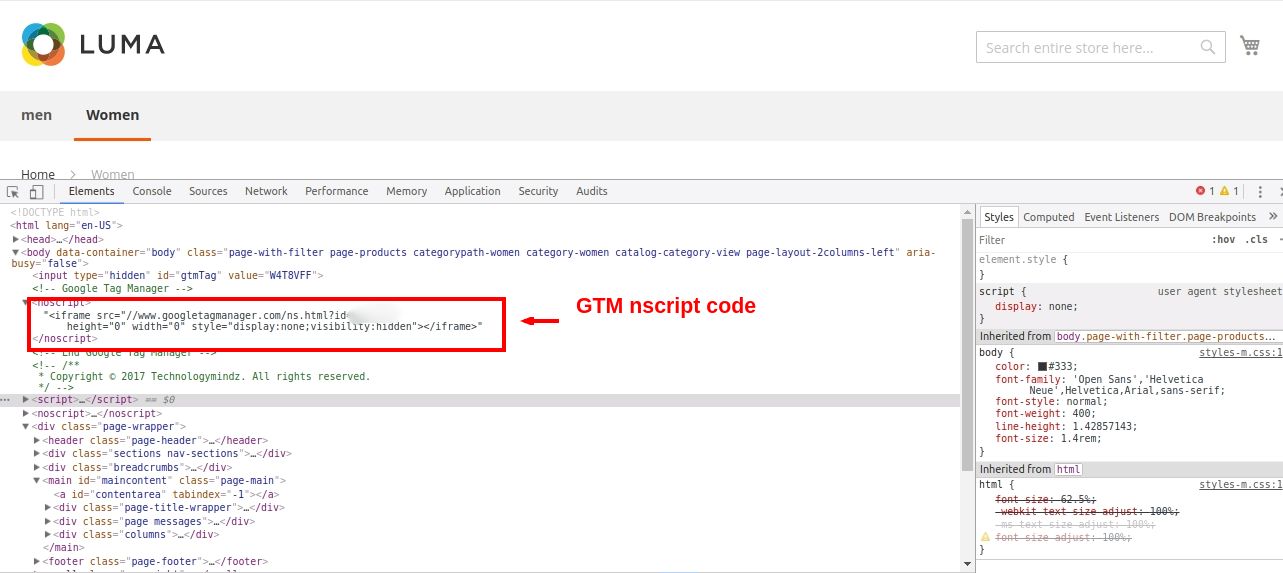Viewport: 1283px width, 573px height.
Task: Open the DOM Breakpoints pane tab
Action: [x=1212, y=217]
